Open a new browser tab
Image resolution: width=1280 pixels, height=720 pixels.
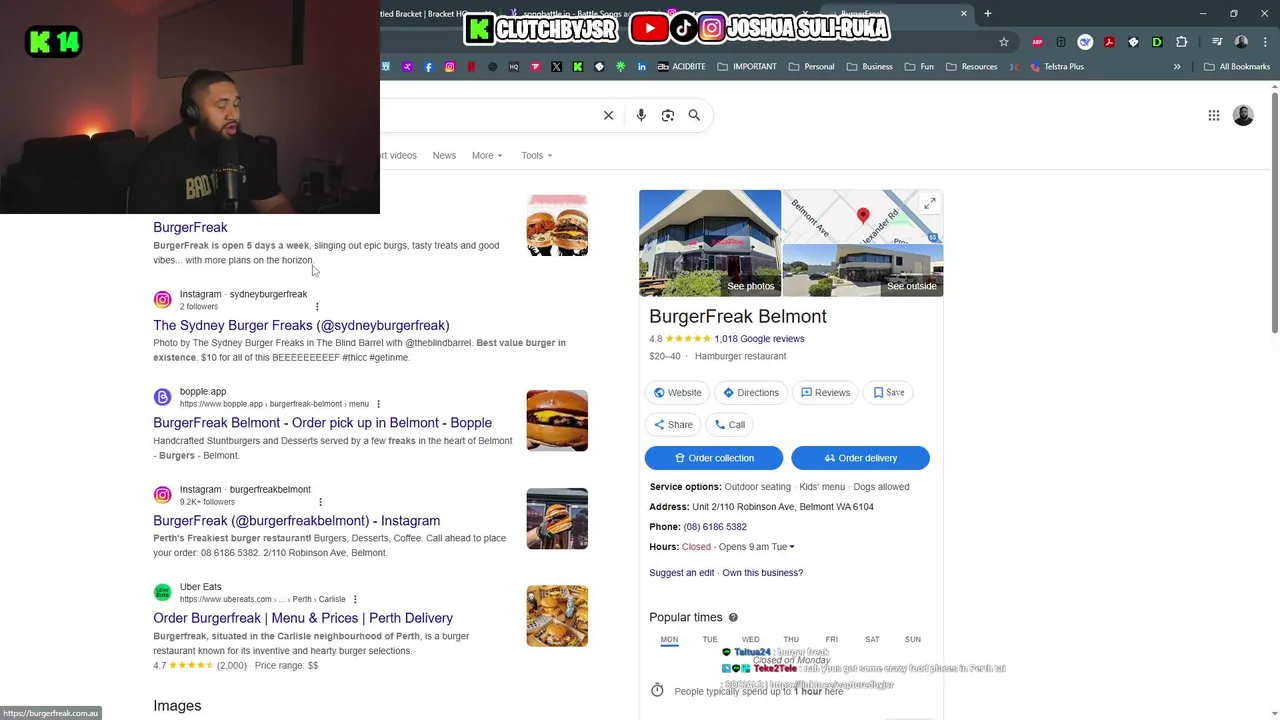(987, 13)
